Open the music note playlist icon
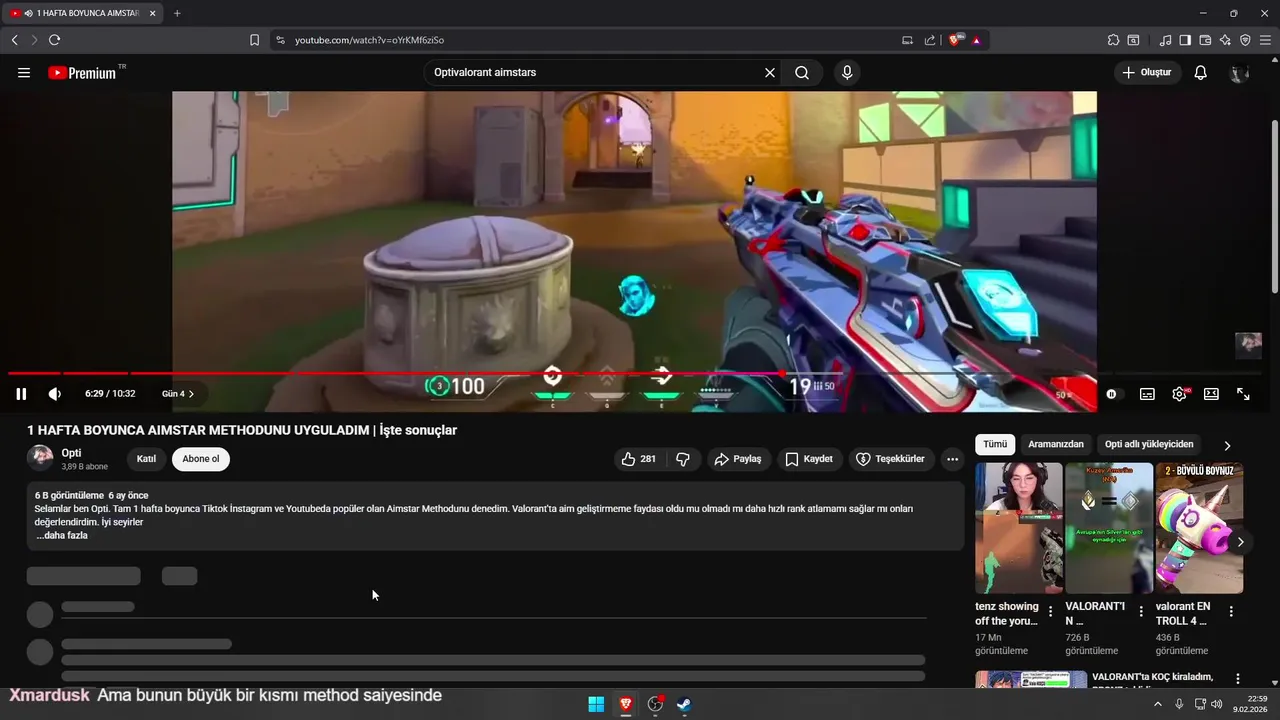 1165,40
